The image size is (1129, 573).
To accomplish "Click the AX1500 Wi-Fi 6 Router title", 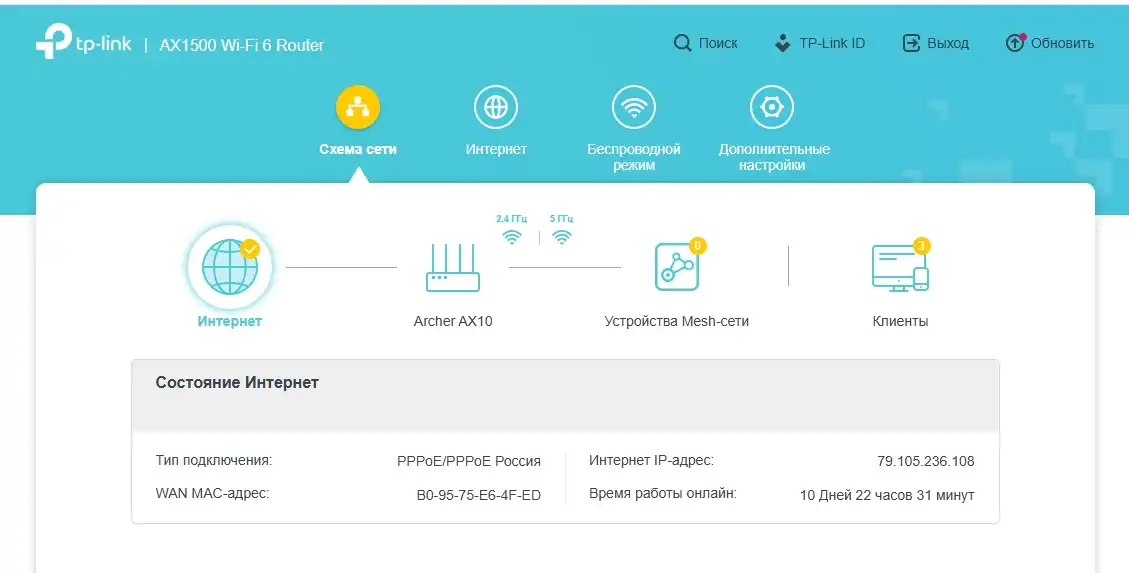I will click(x=241, y=45).
